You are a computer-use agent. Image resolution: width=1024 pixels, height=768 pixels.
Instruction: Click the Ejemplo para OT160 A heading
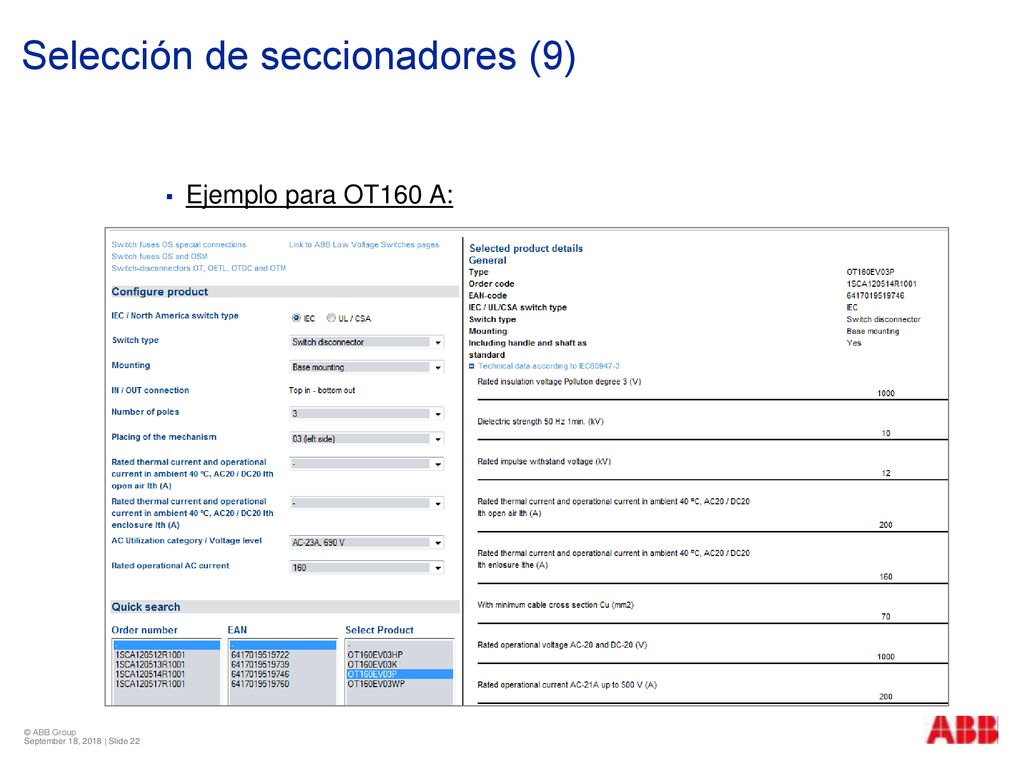point(319,195)
